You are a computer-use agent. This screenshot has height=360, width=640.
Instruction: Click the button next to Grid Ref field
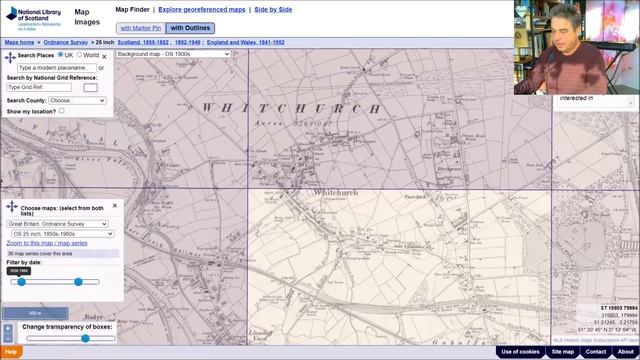90,87
